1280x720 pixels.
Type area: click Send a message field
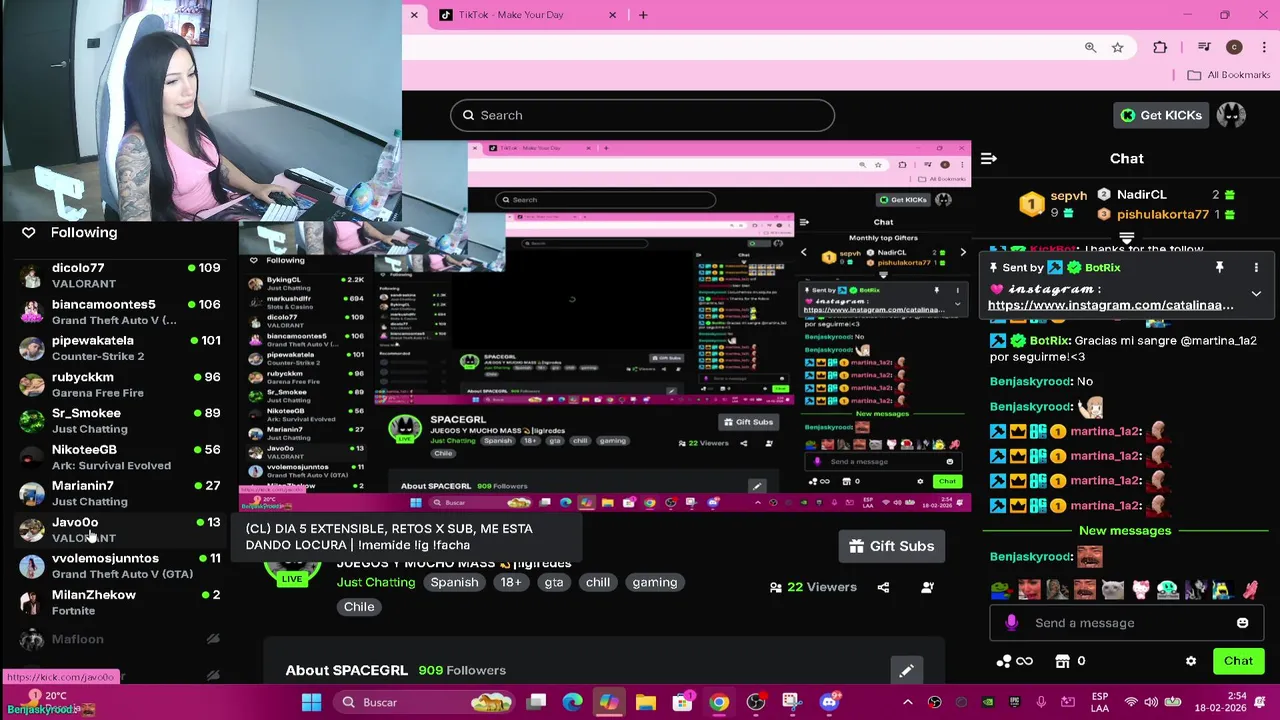coord(1125,623)
